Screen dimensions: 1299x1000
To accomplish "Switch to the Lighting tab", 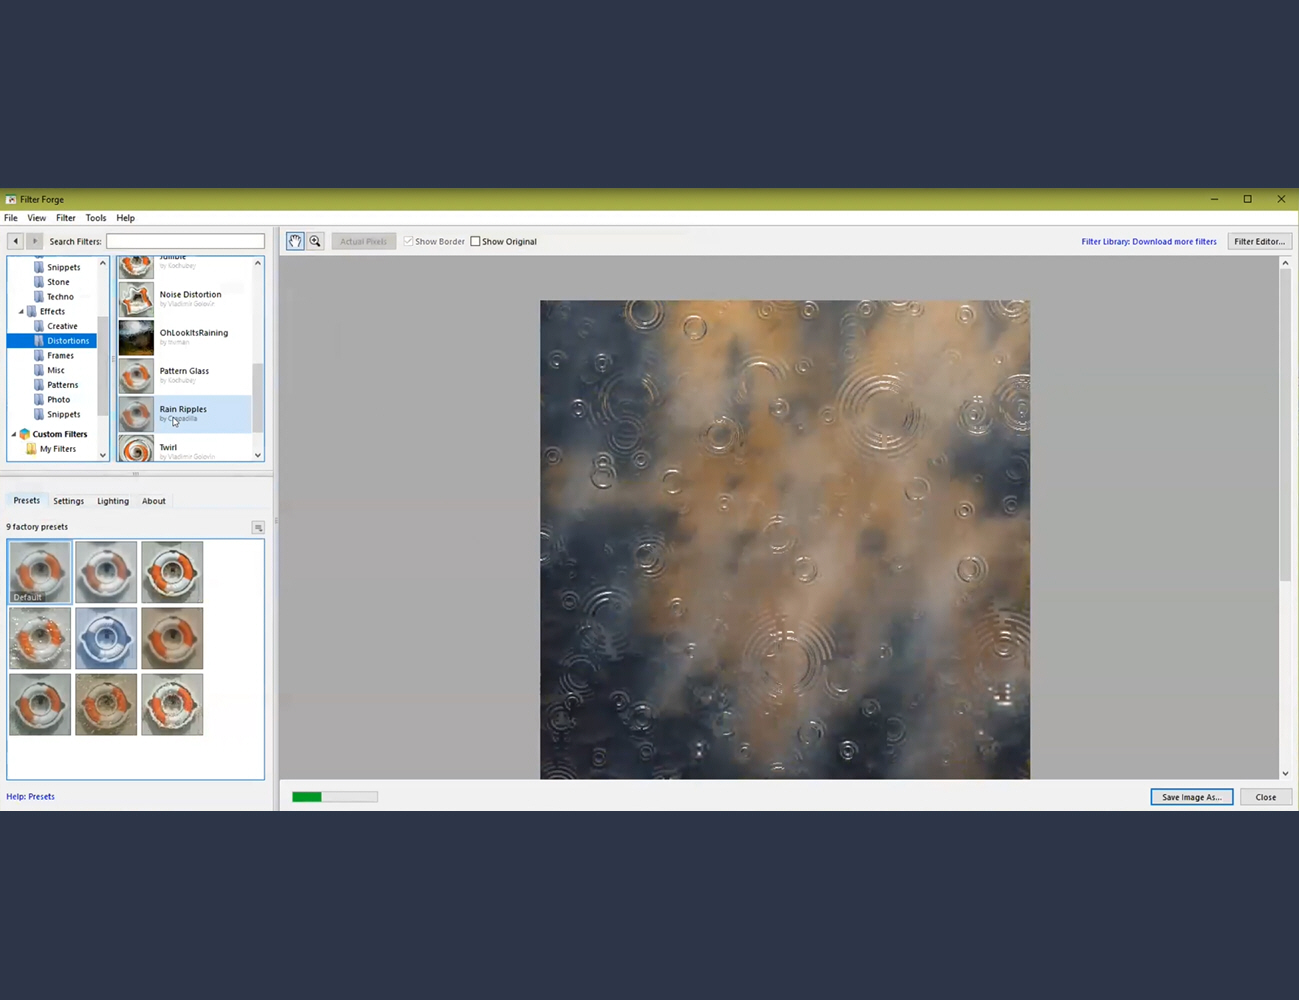I will coord(113,501).
